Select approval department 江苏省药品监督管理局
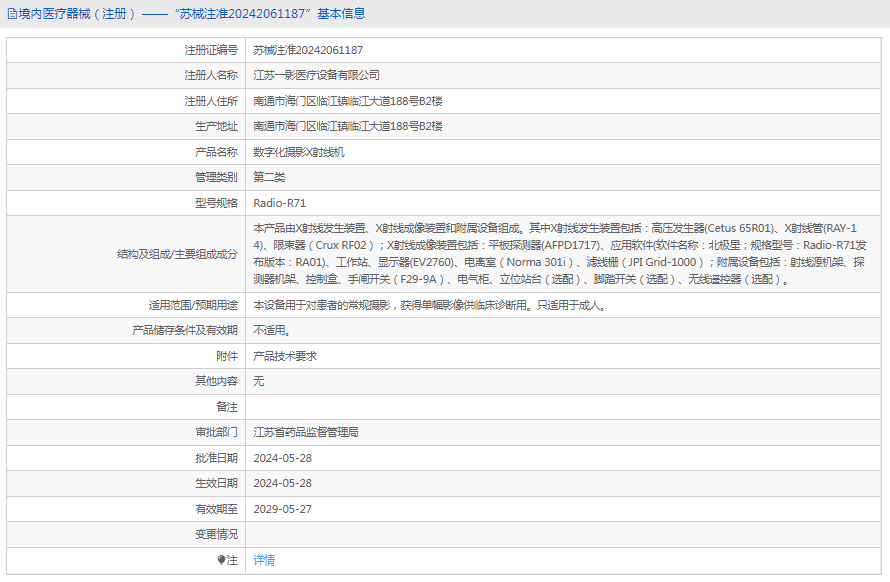 pos(306,432)
